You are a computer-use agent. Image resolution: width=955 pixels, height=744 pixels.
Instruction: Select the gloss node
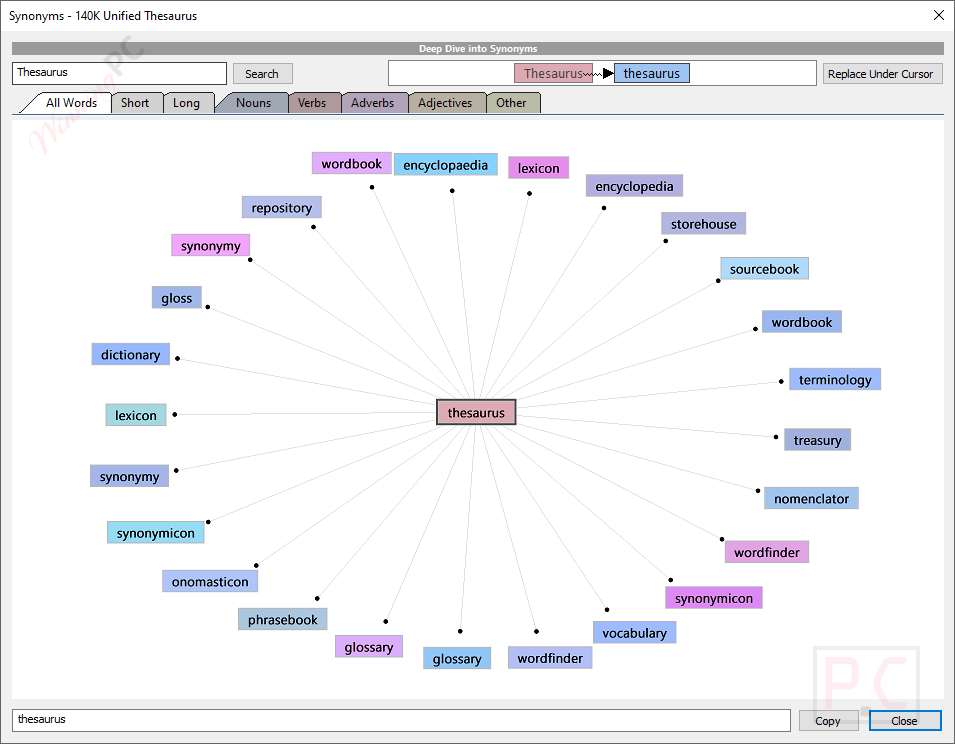coord(177,298)
